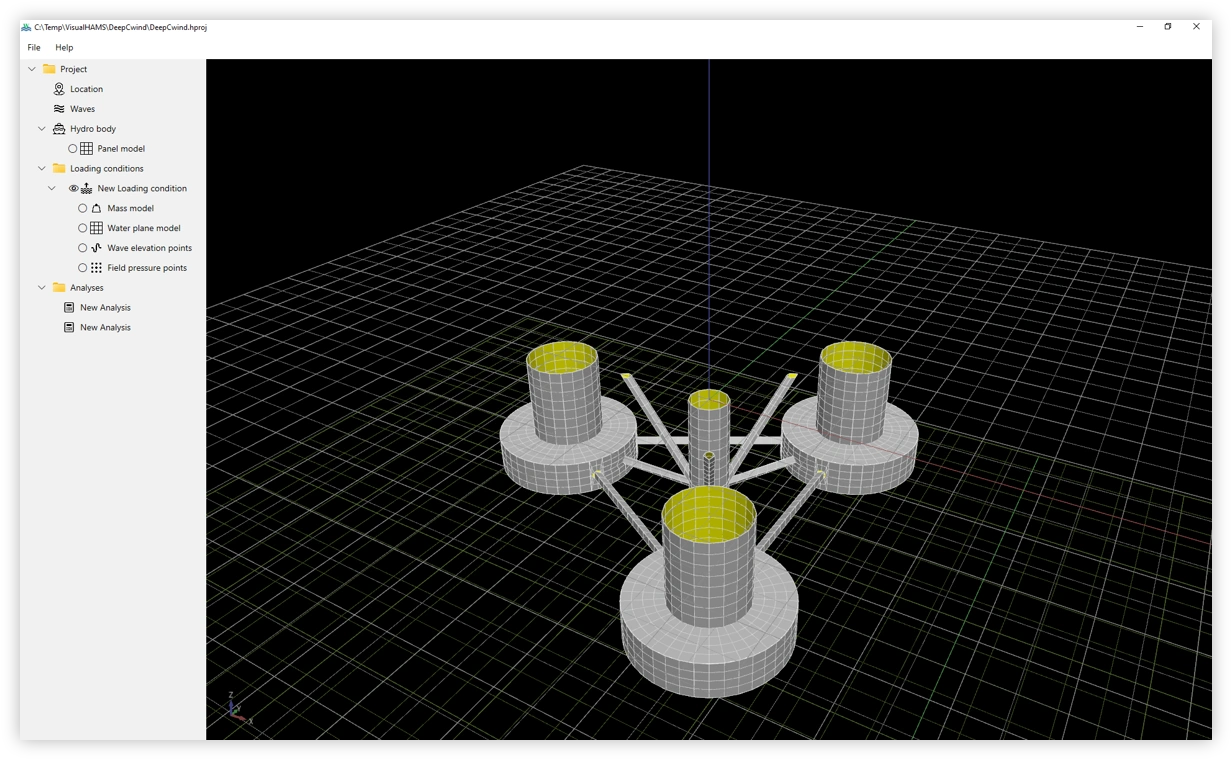Collapse the Analyses node

[42, 288]
